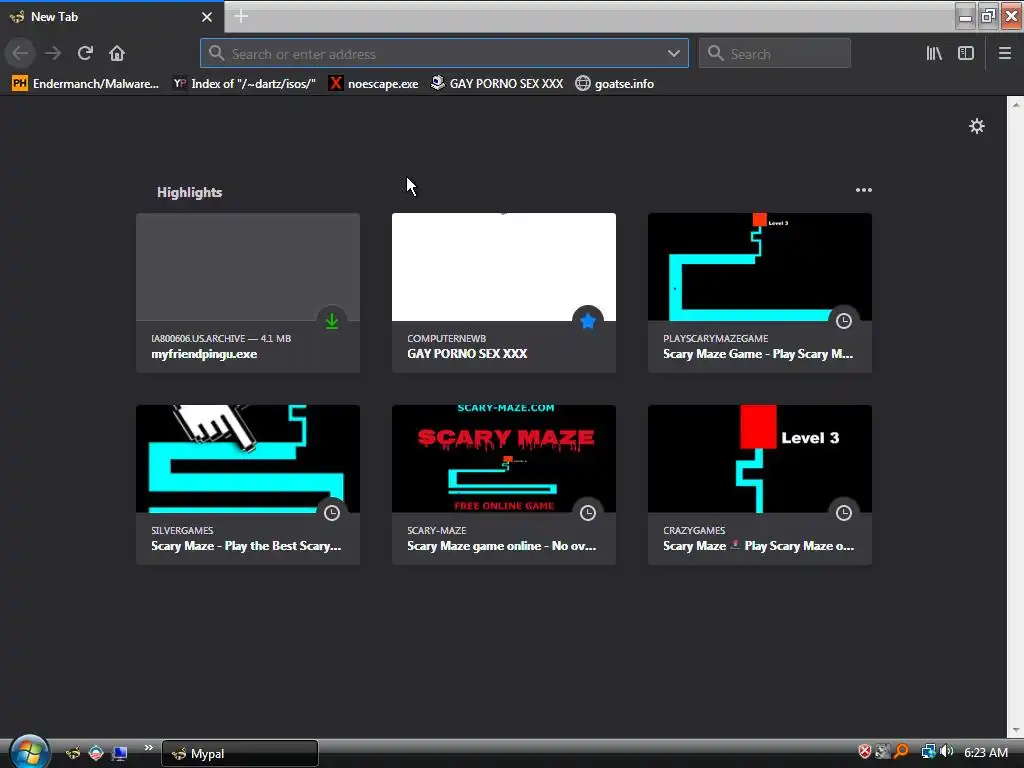Click the forward navigation arrow
Screen dimensions: 1024x768
[53, 53]
